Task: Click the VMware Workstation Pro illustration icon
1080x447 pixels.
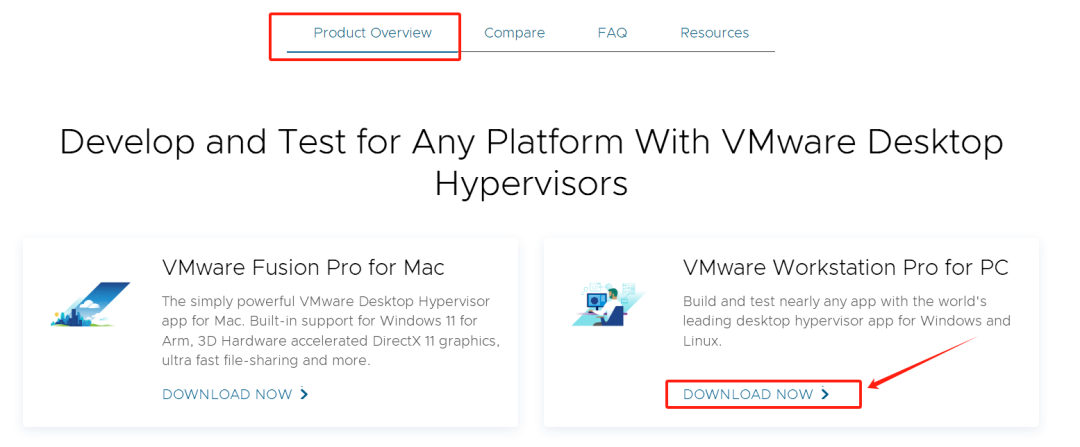Action: (608, 304)
